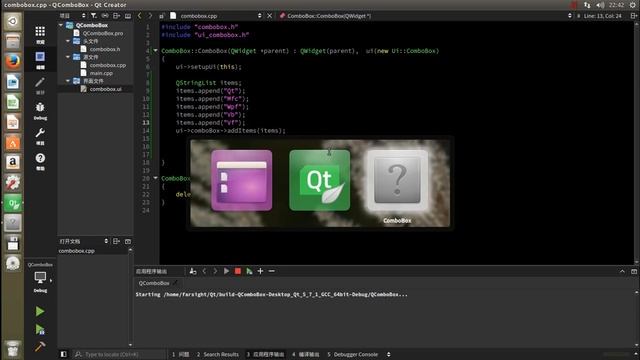Viewport: 640px width, 360px height.
Task: Re-run the application in the output pane
Action: (226, 271)
